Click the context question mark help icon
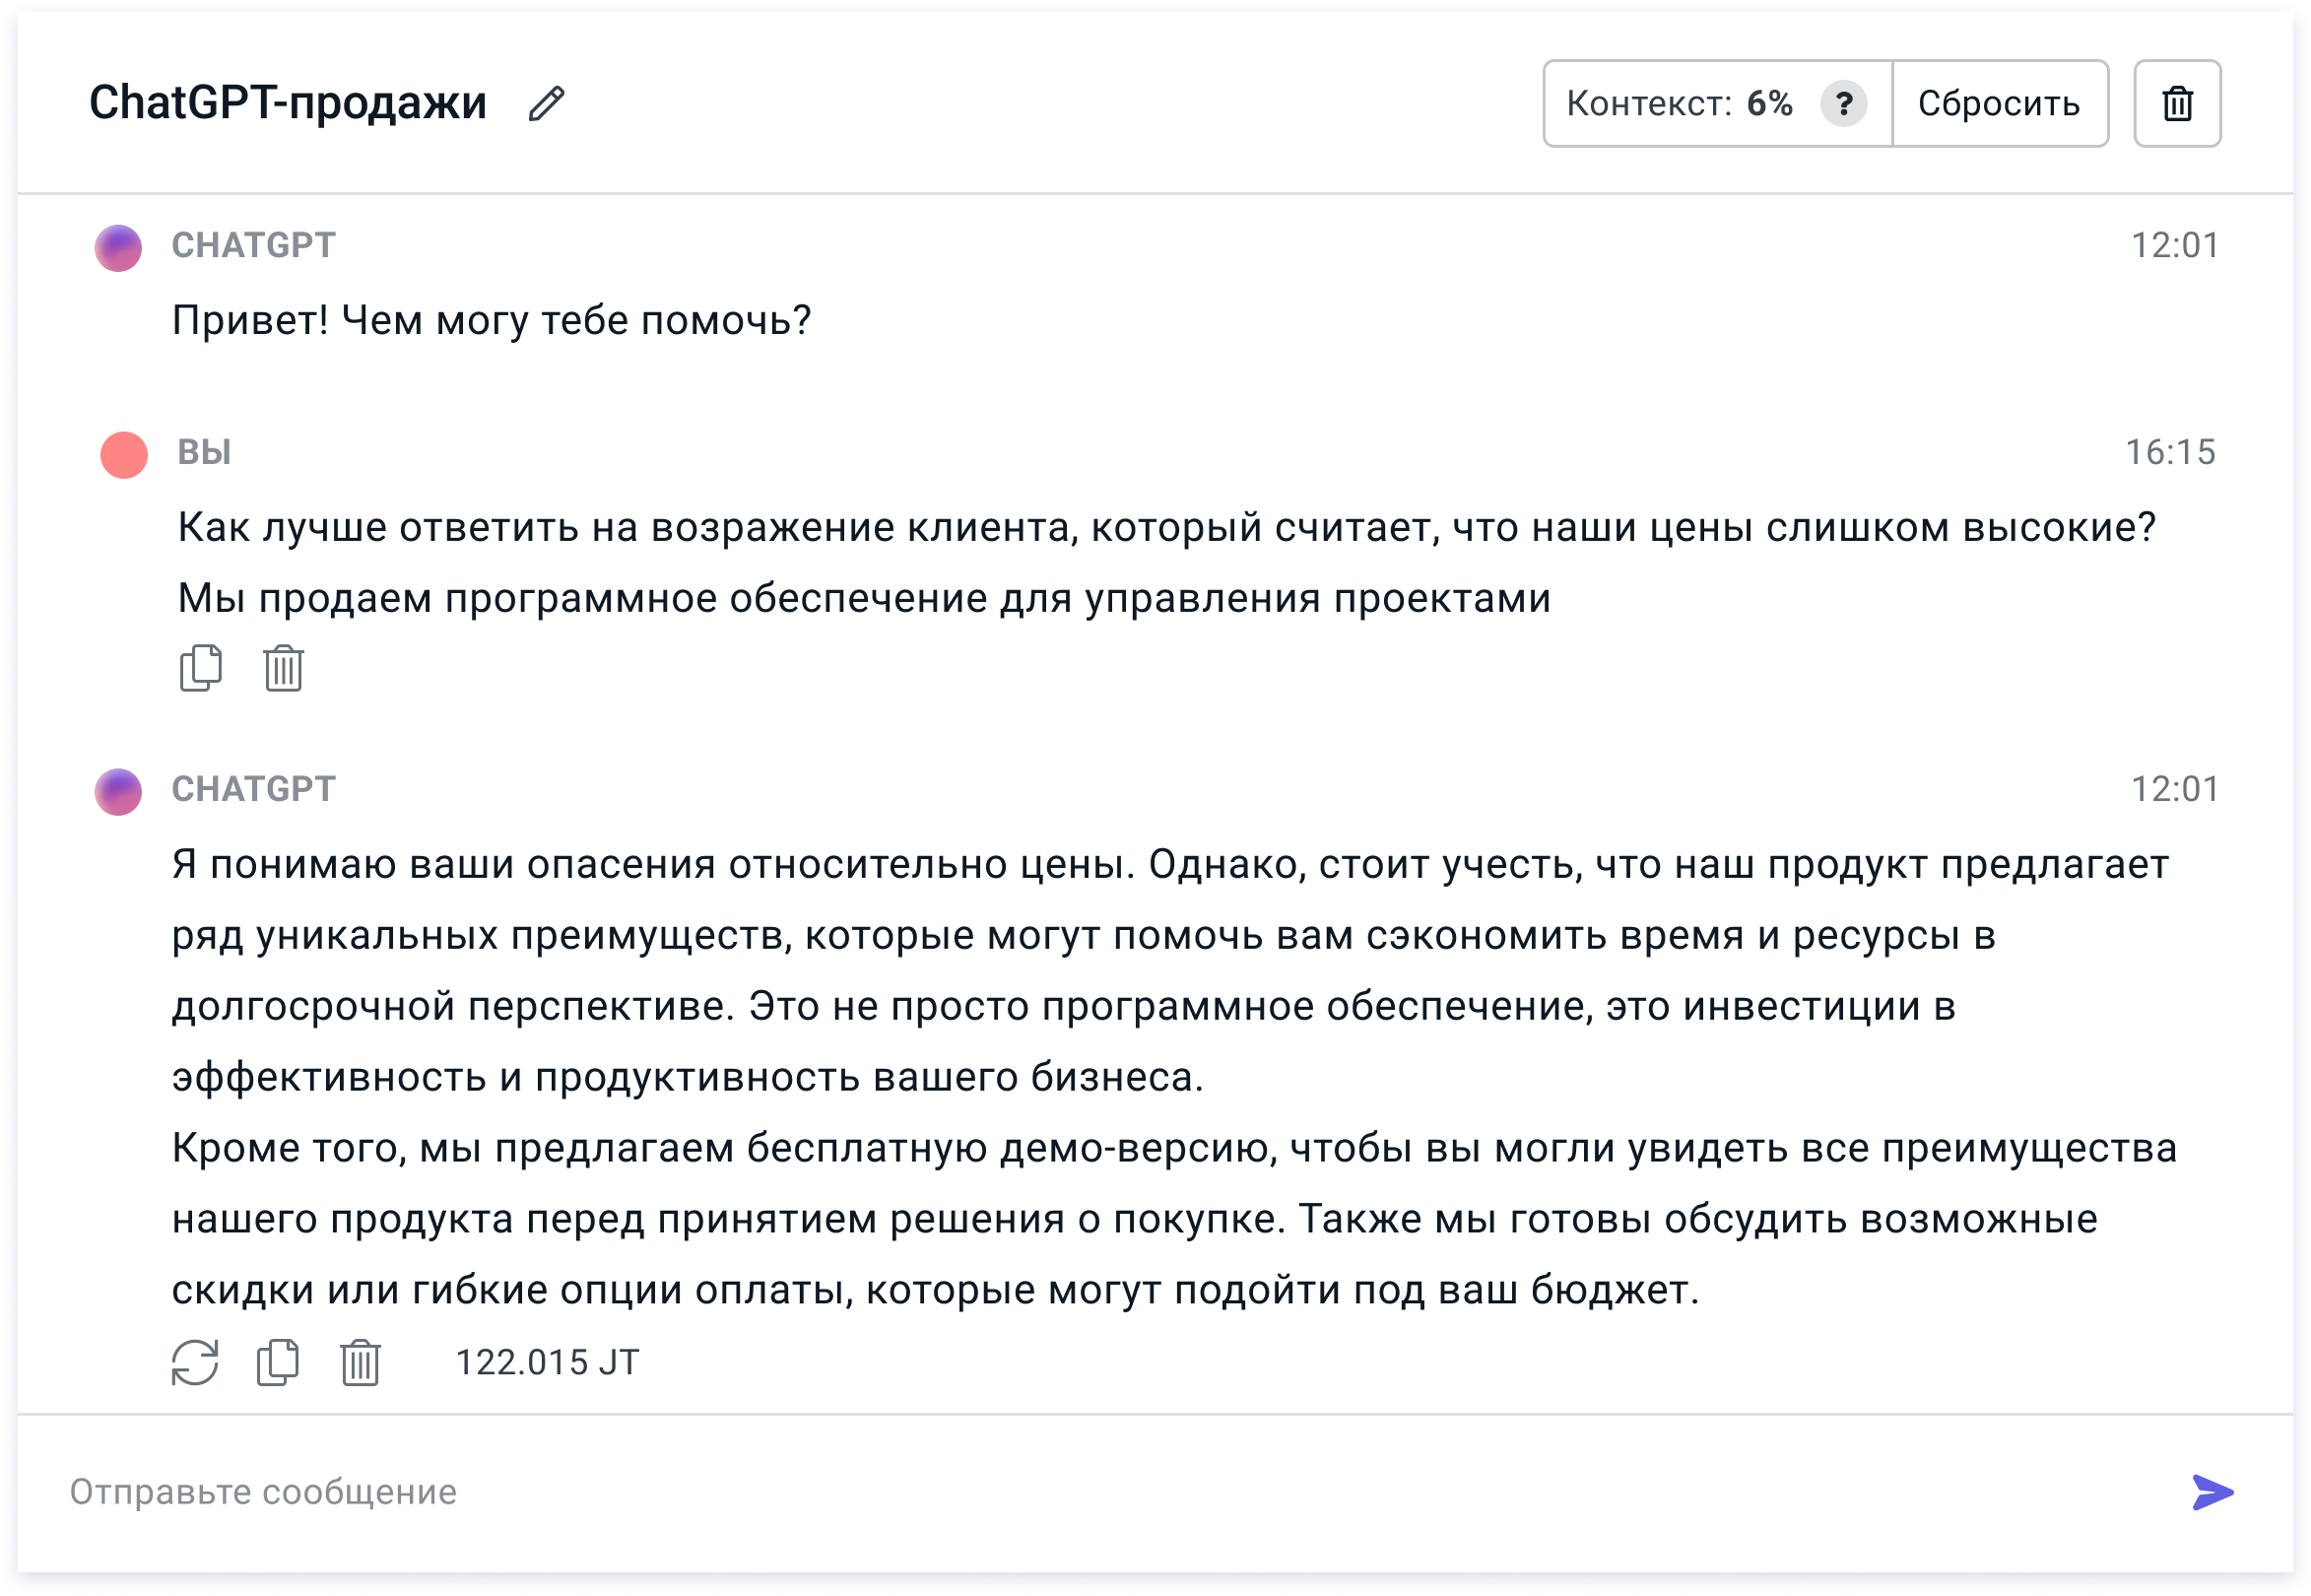The width and height of the screenshot is (2311, 1596). pos(1843,104)
